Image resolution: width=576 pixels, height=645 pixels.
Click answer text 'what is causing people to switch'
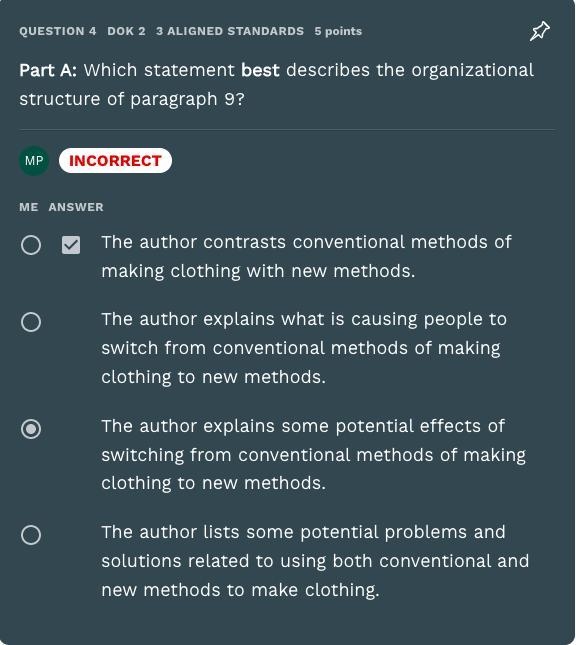pyautogui.click(x=304, y=348)
